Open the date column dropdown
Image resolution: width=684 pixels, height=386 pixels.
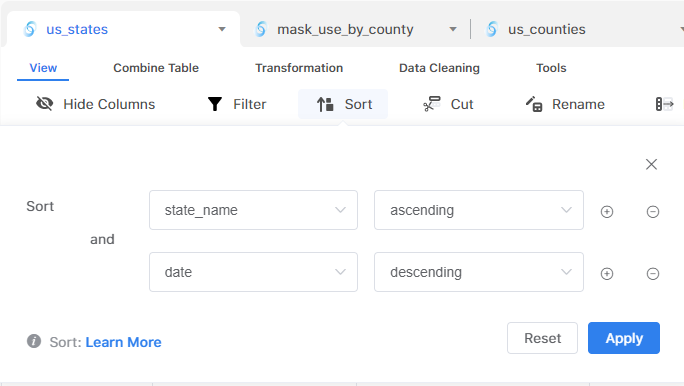(x=253, y=272)
